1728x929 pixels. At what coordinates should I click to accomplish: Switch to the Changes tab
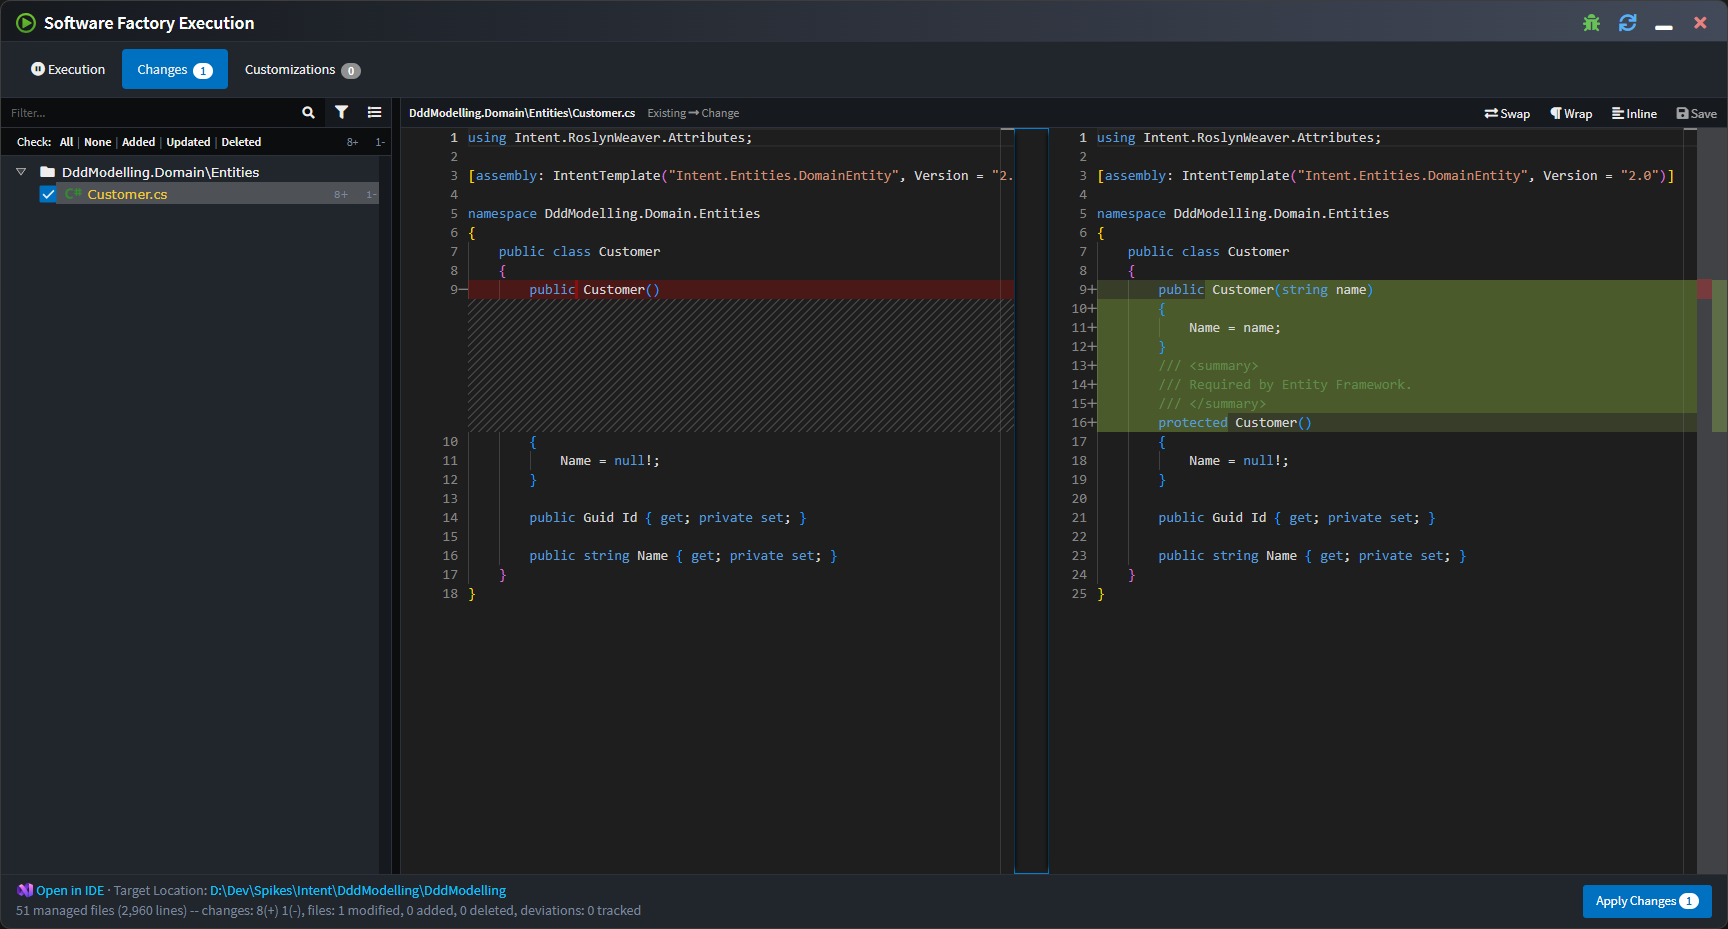175,69
